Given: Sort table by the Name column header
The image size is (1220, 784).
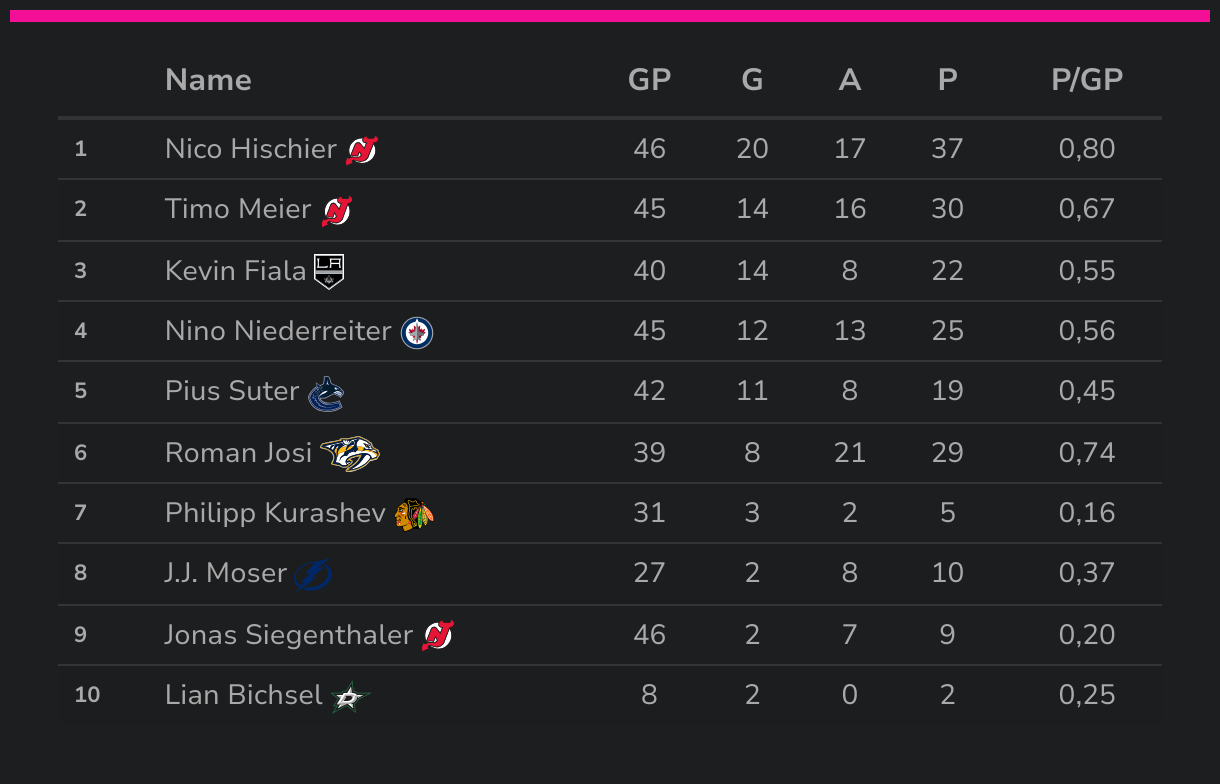Looking at the screenshot, I should [x=208, y=80].
